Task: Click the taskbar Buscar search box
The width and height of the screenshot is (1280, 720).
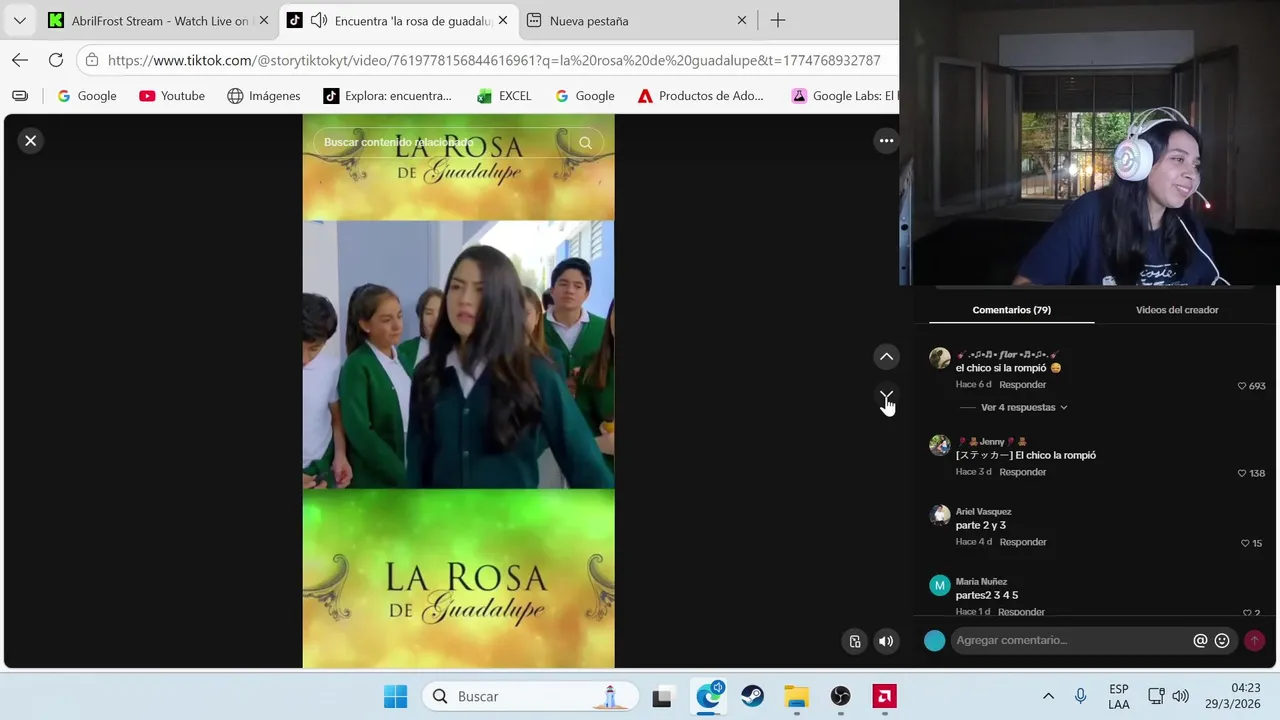Action: [x=530, y=697]
